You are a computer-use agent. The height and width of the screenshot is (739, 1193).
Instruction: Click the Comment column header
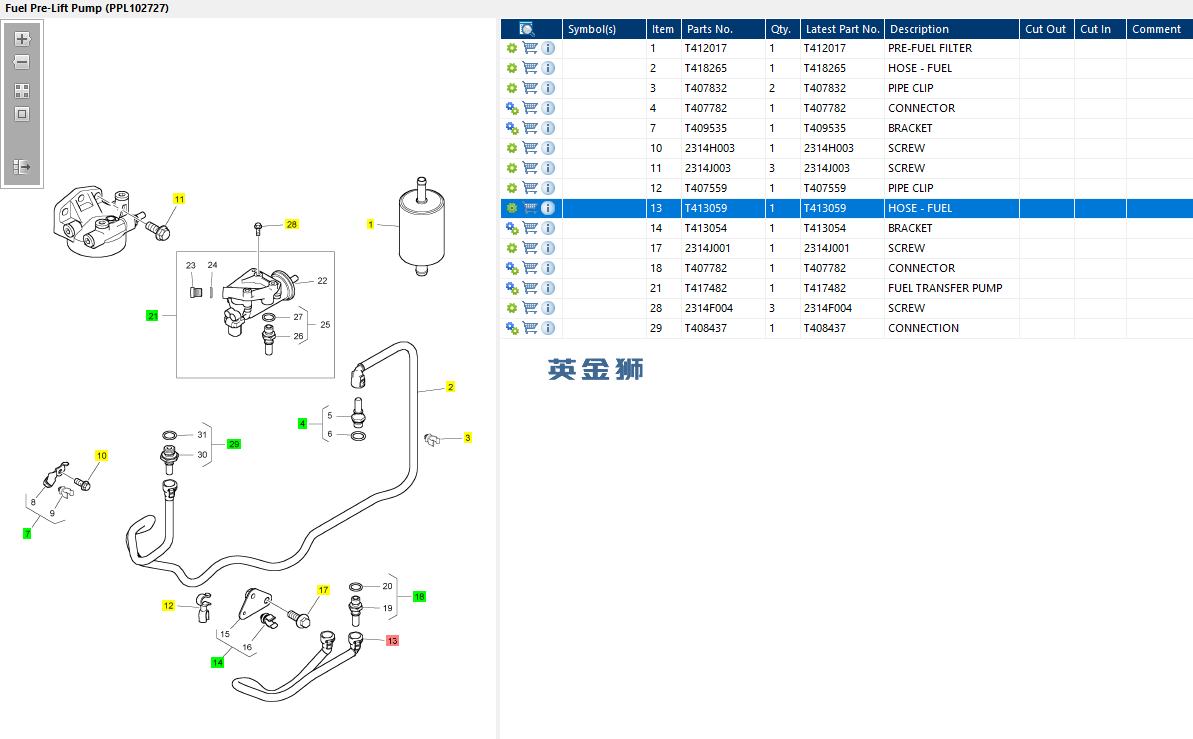1160,29
